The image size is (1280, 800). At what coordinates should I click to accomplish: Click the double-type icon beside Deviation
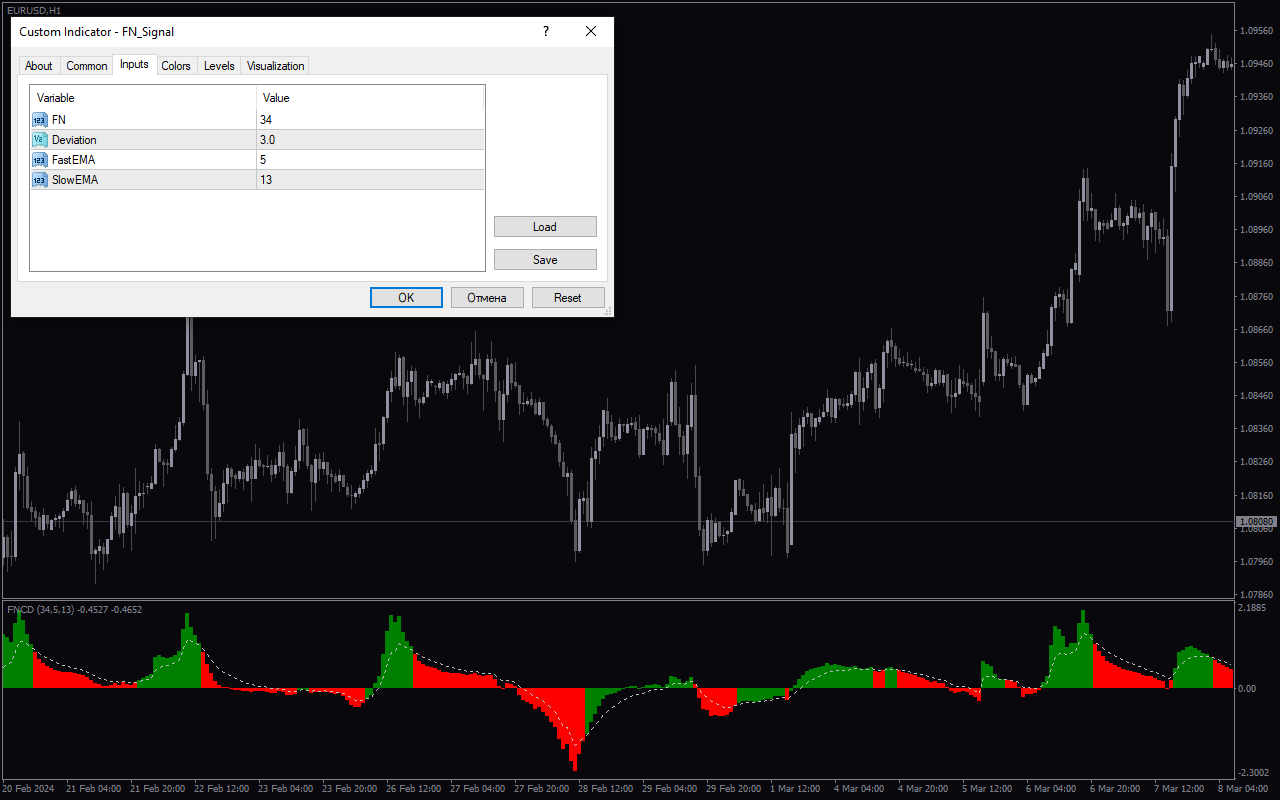pos(40,140)
